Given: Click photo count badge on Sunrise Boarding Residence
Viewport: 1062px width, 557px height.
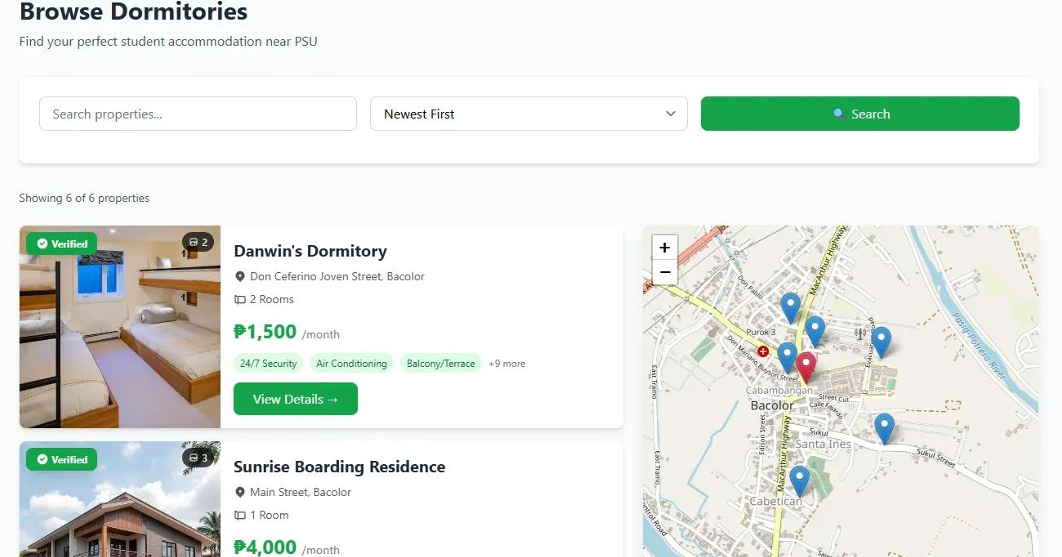Looking at the screenshot, I should pos(198,457).
